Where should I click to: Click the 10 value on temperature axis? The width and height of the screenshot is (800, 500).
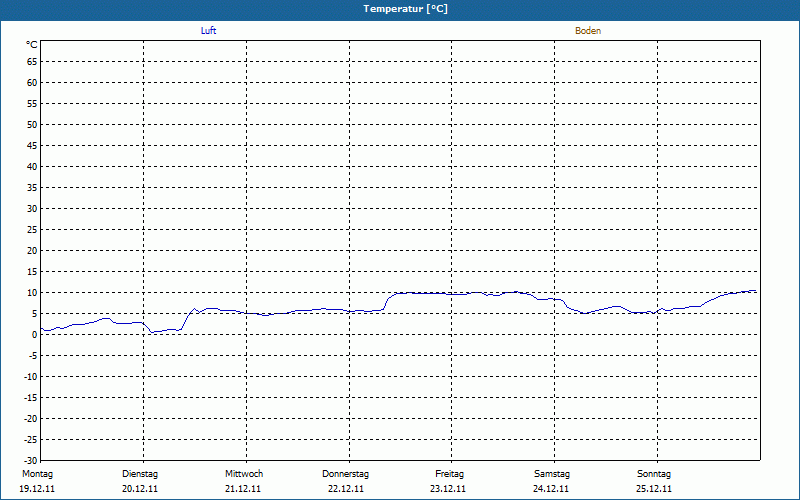coord(32,293)
